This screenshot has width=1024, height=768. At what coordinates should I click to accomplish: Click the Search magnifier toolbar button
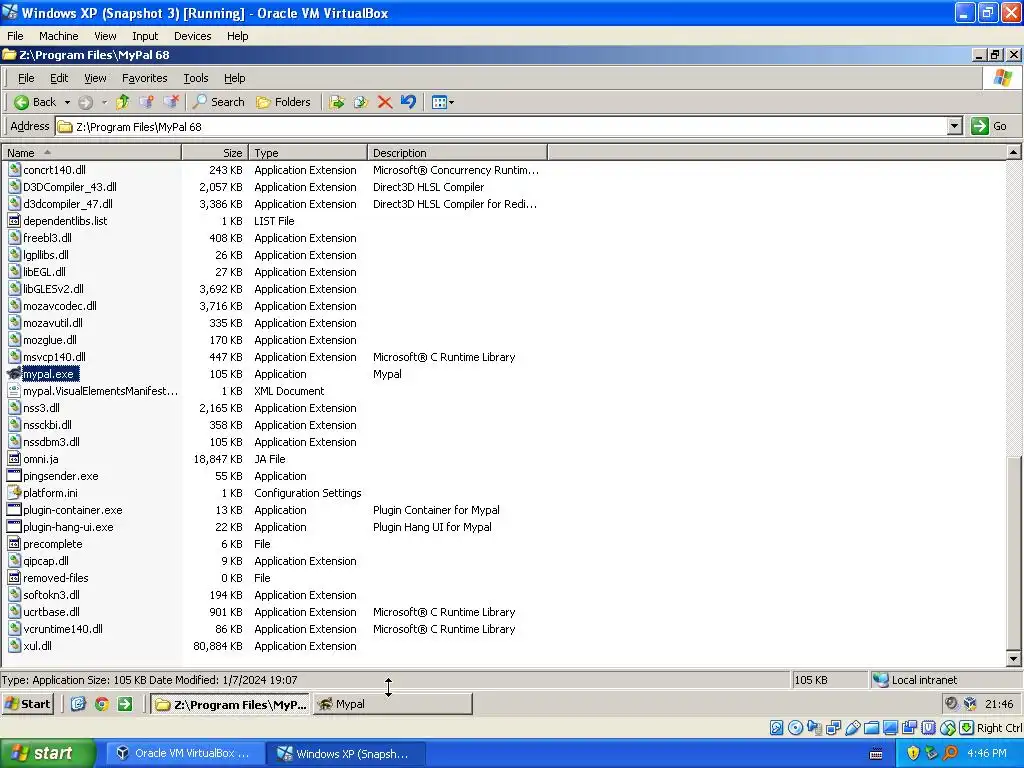click(x=219, y=102)
